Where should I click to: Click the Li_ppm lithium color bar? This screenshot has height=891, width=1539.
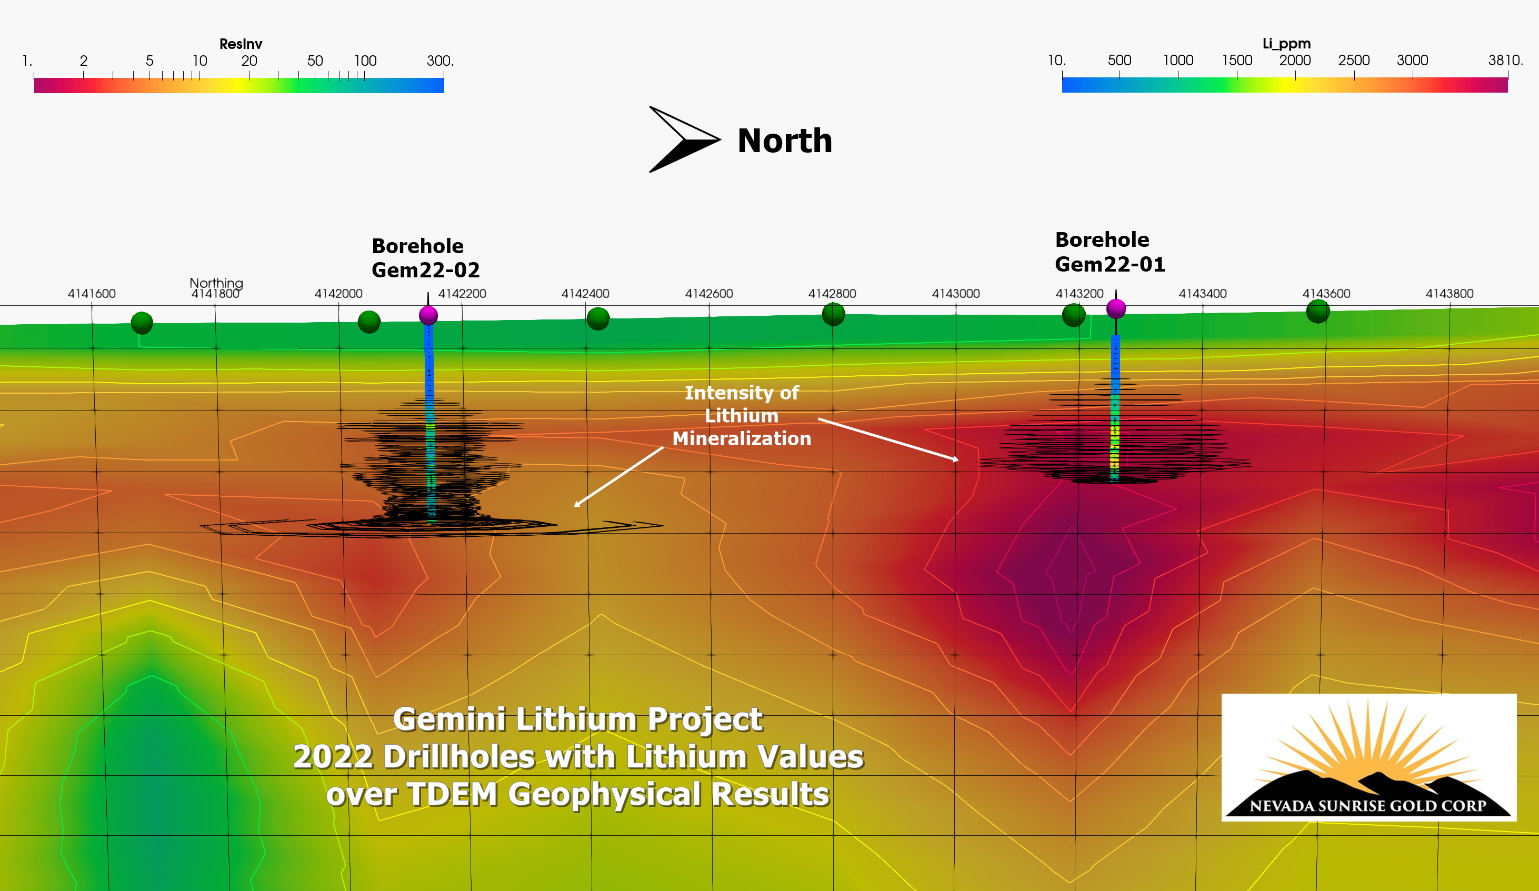click(x=1285, y=85)
